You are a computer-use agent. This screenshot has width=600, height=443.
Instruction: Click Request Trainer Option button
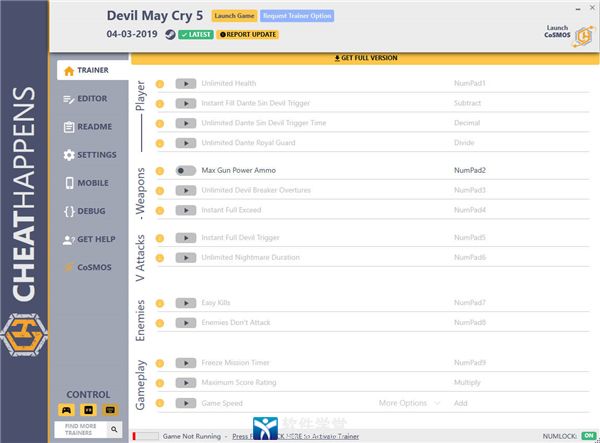297,16
